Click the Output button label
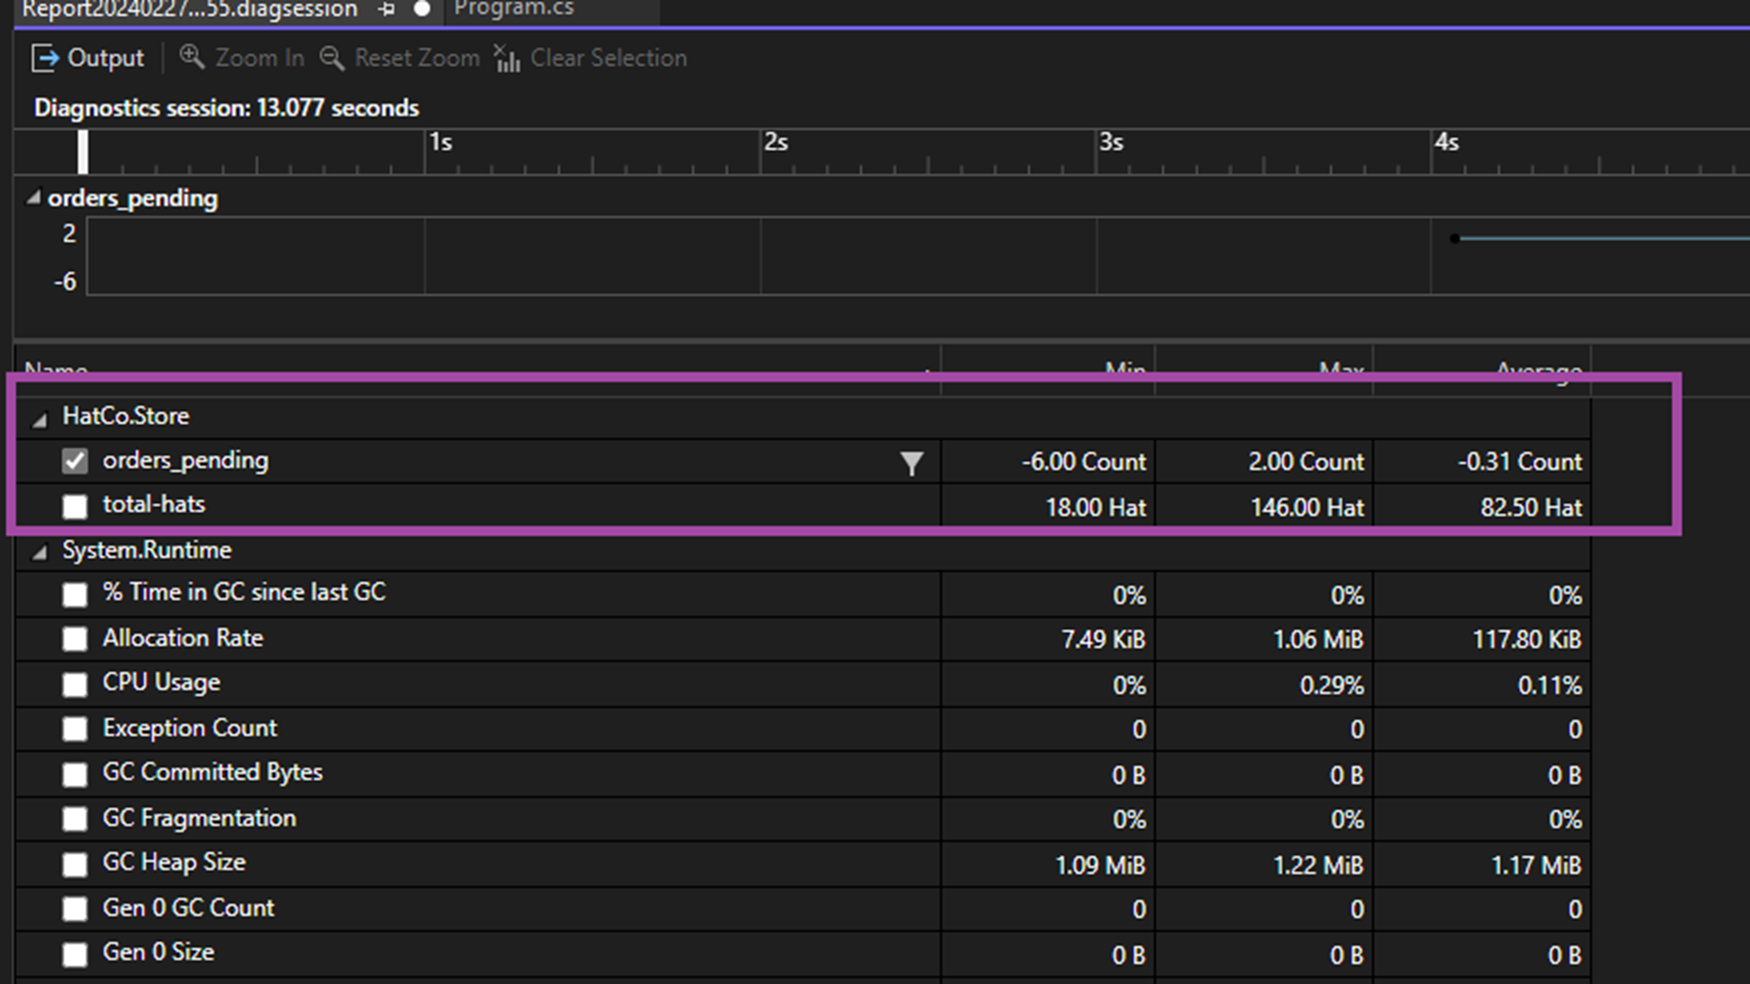This screenshot has height=984, width=1750. click(105, 58)
